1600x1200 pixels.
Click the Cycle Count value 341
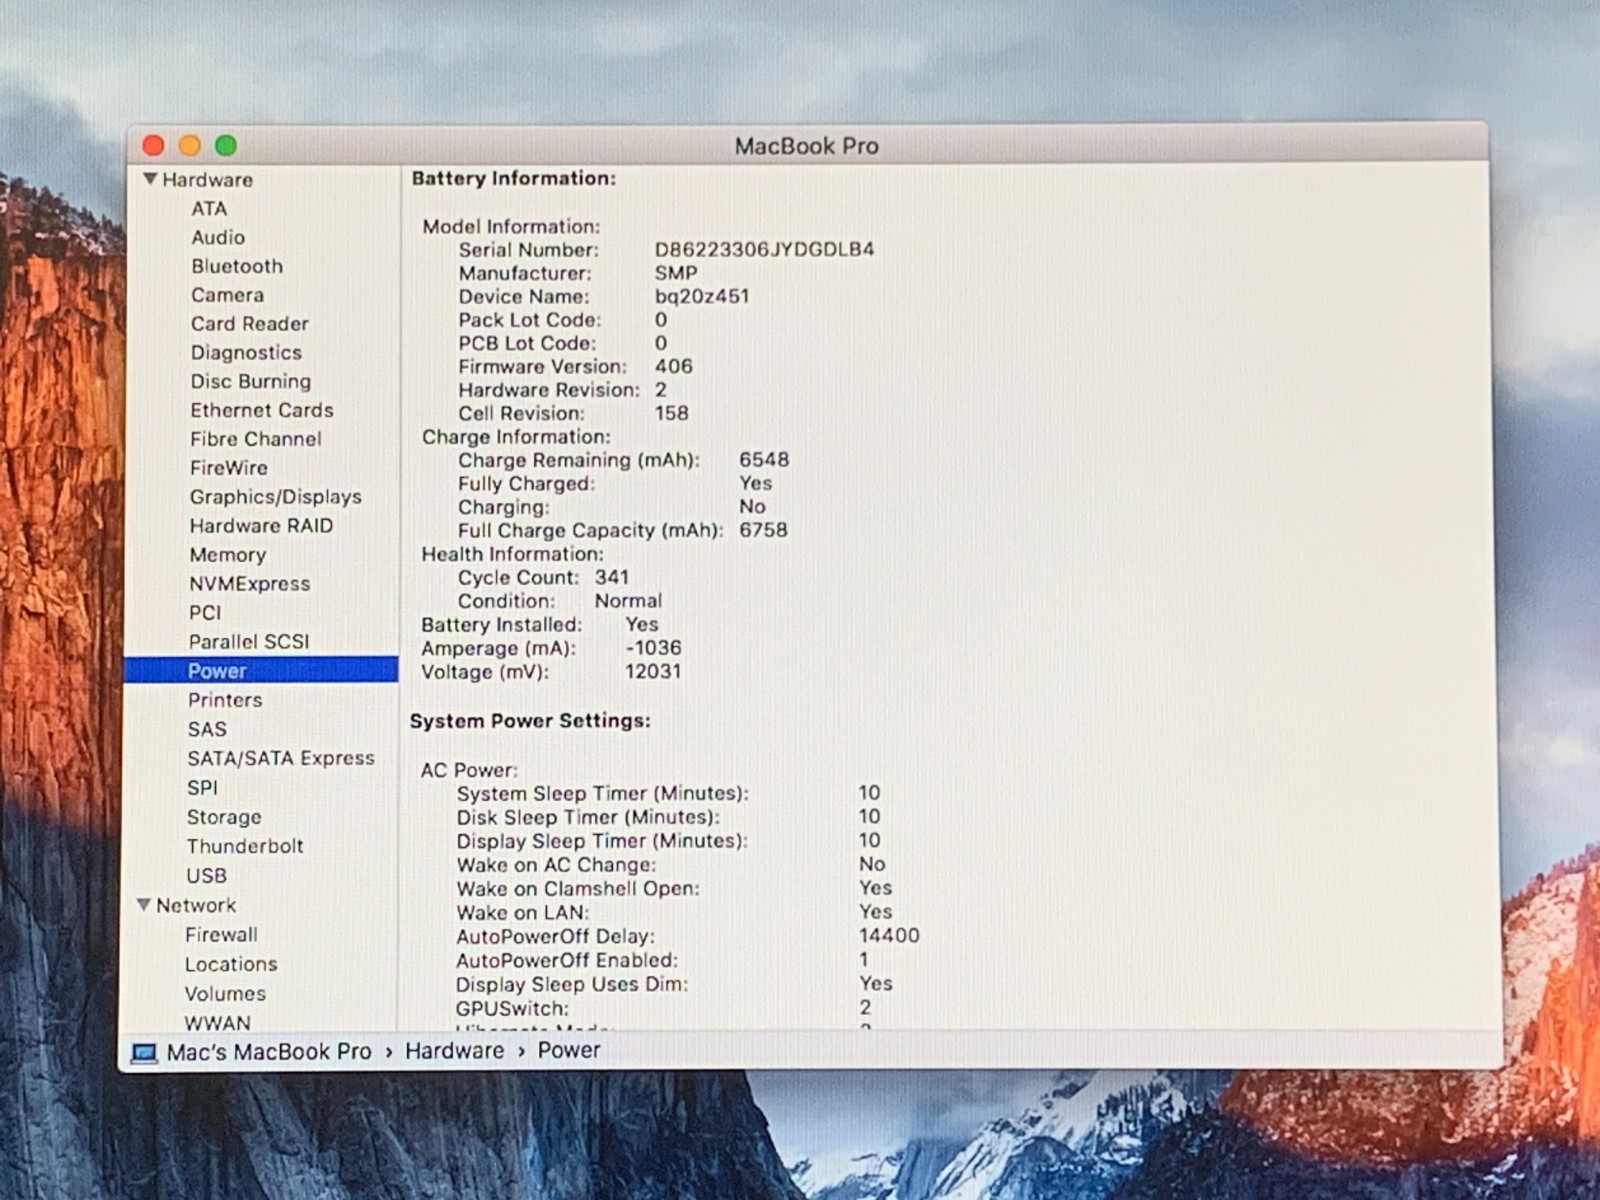[612, 577]
